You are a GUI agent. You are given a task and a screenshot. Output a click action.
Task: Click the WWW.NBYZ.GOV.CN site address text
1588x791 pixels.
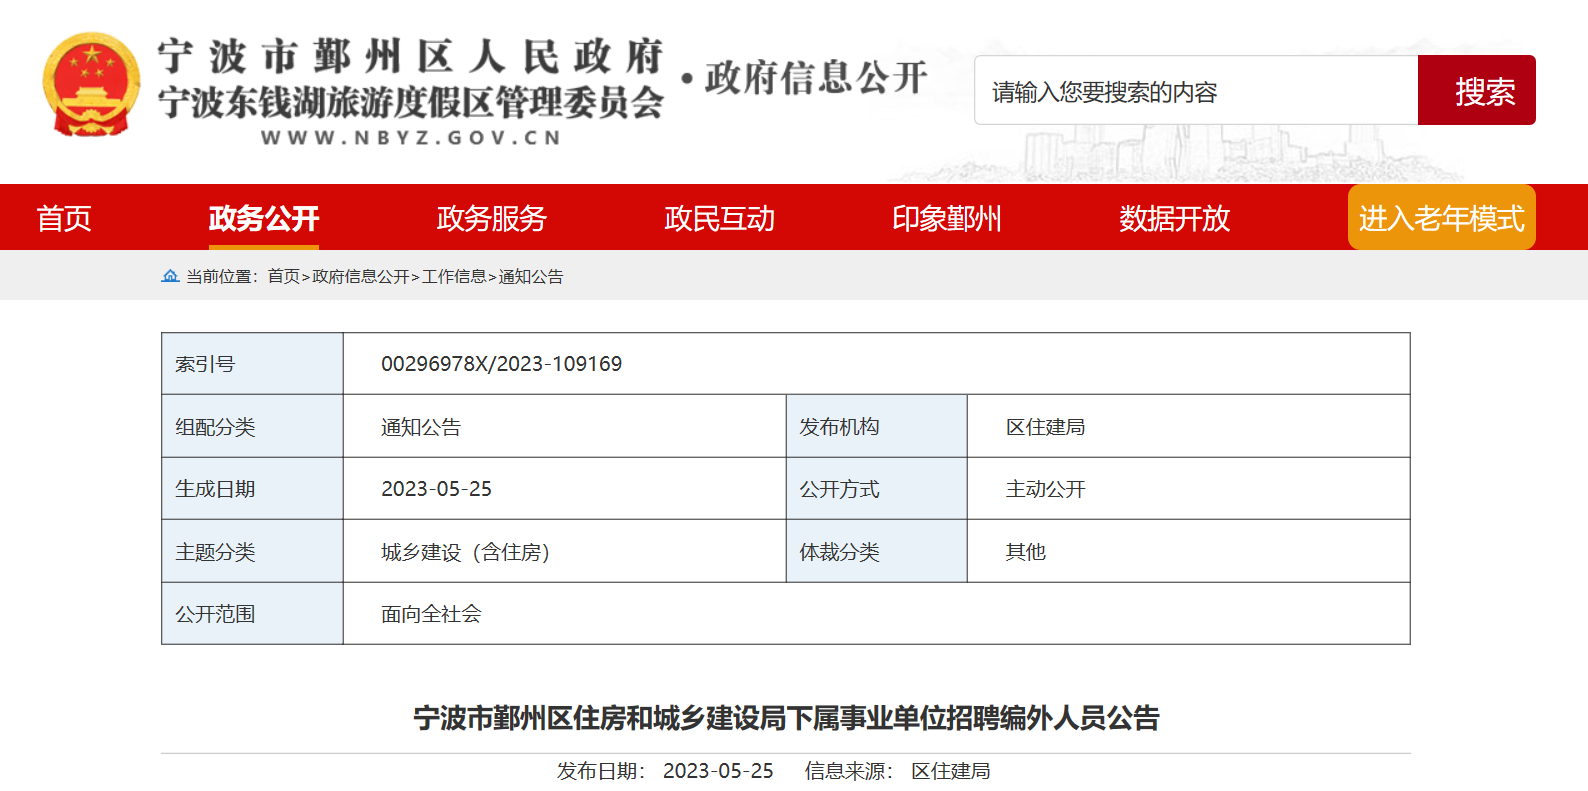411,138
